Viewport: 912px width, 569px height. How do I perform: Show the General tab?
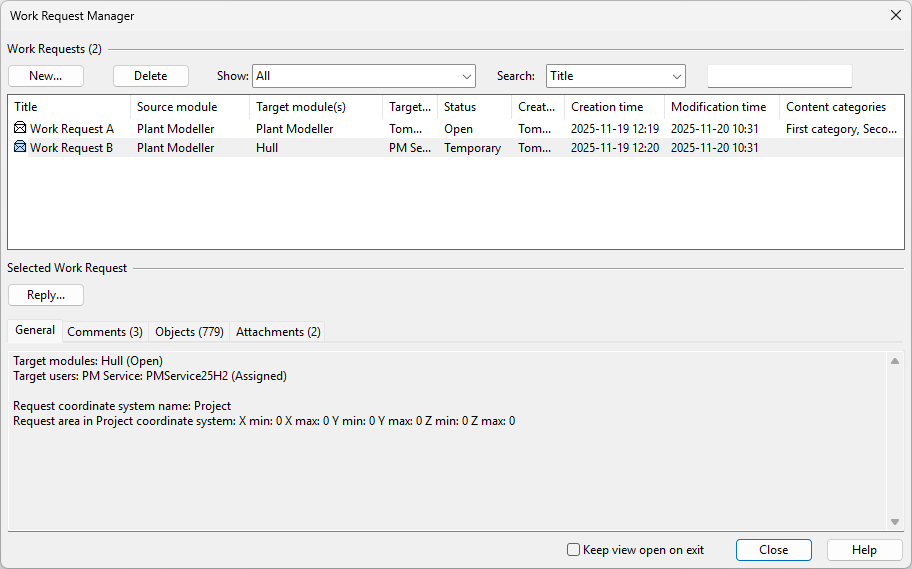pyautogui.click(x=35, y=331)
